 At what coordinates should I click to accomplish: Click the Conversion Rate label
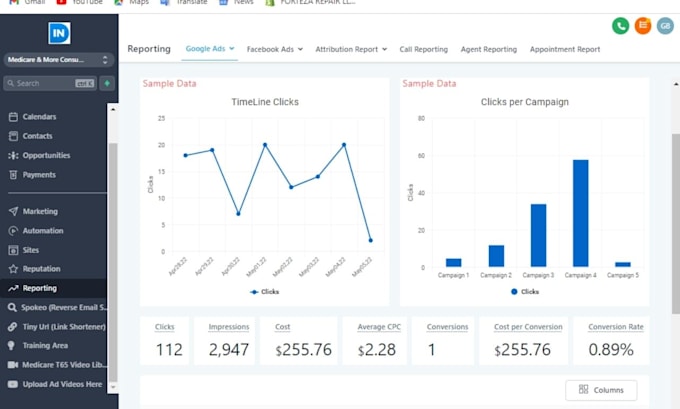(x=616, y=327)
